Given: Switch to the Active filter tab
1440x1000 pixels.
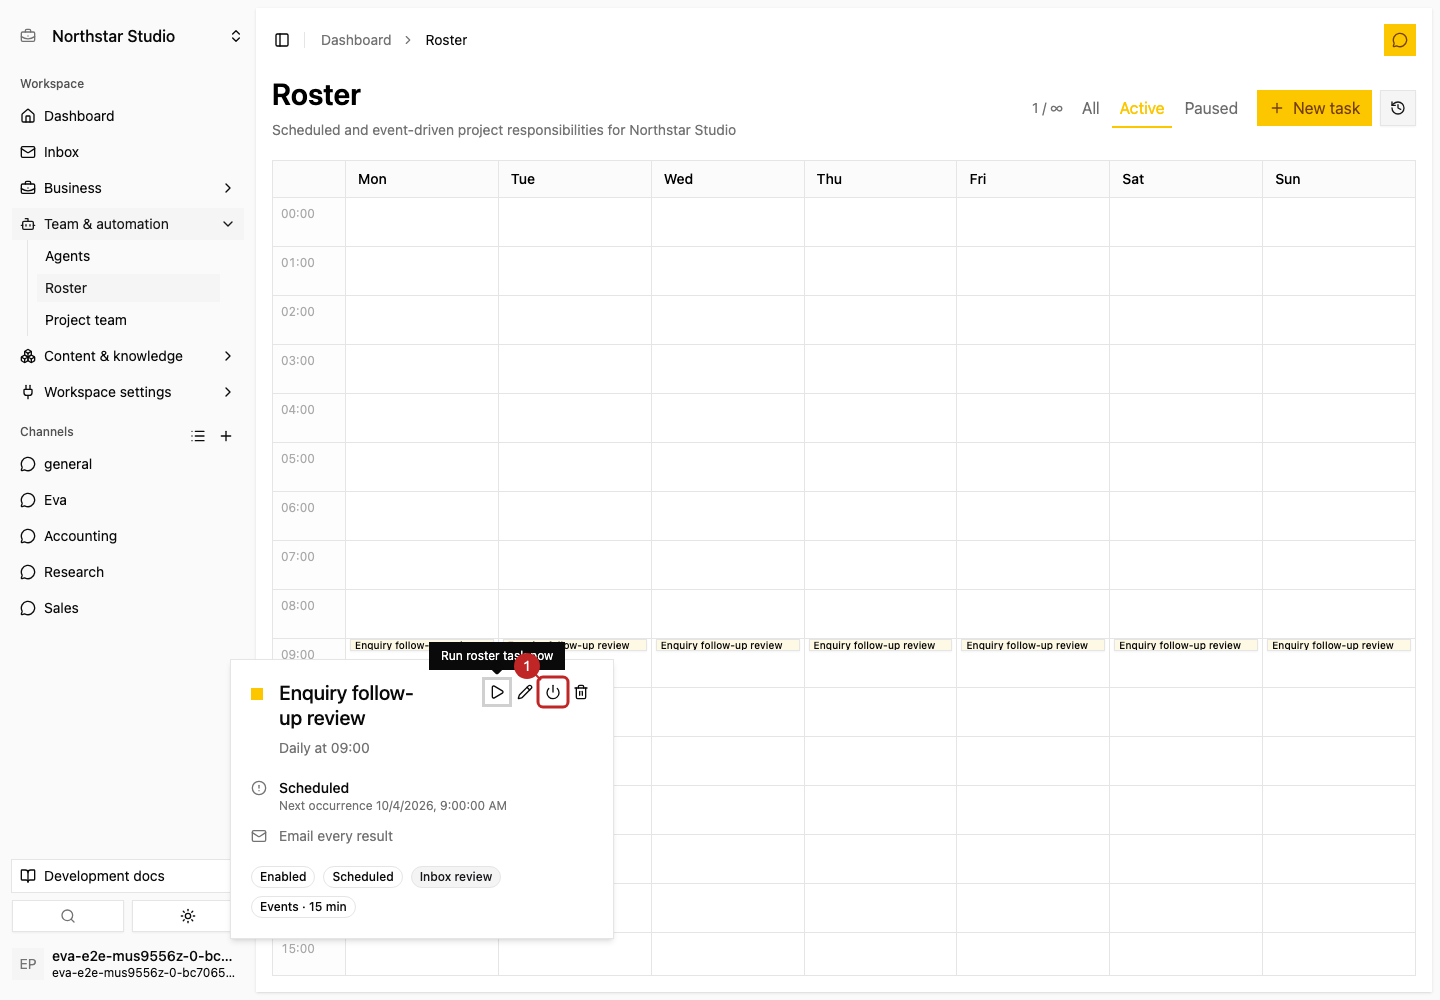Looking at the screenshot, I should tap(1142, 108).
